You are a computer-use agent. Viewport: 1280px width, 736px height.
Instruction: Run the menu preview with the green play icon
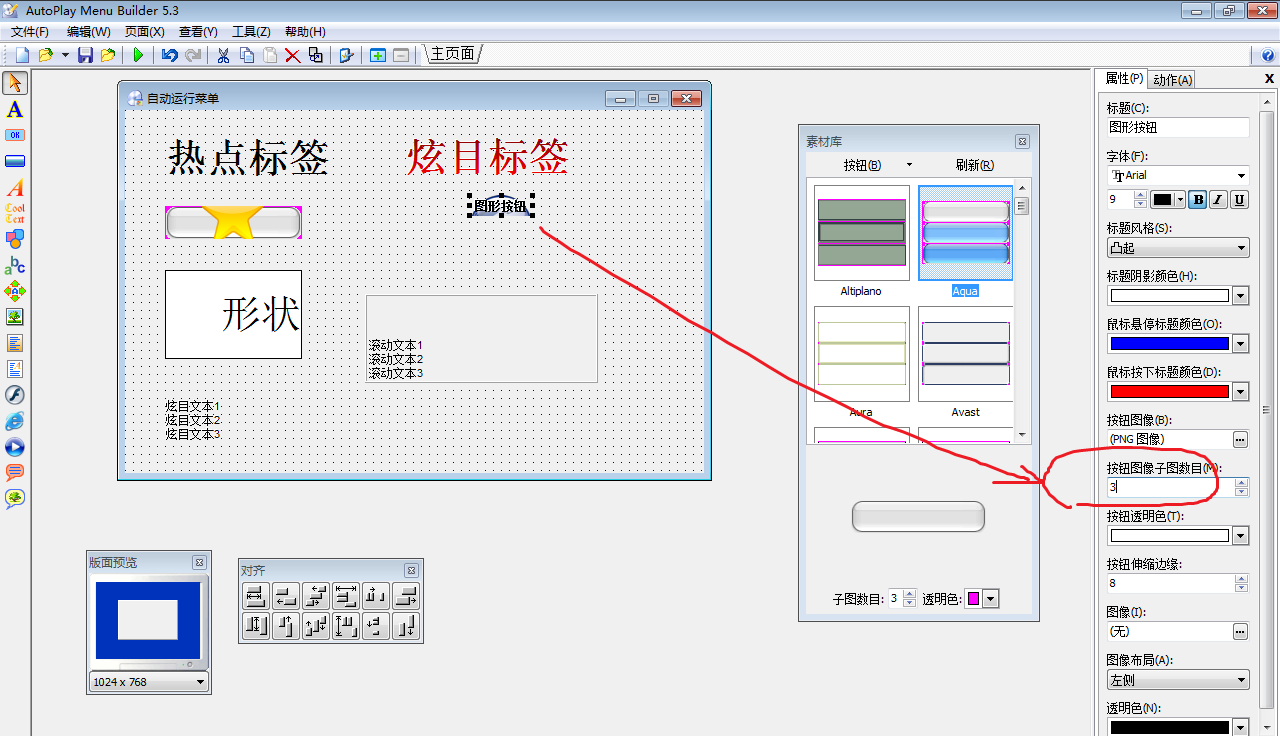(138, 55)
